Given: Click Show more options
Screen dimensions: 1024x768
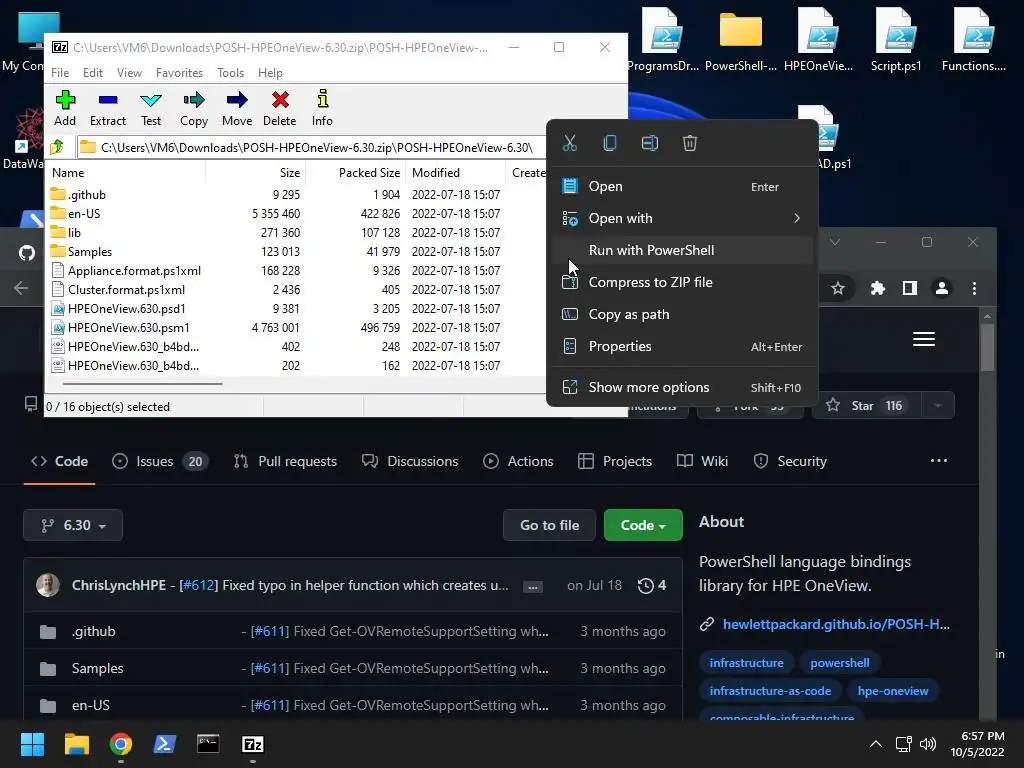Looking at the screenshot, I should tap(682, 387).
